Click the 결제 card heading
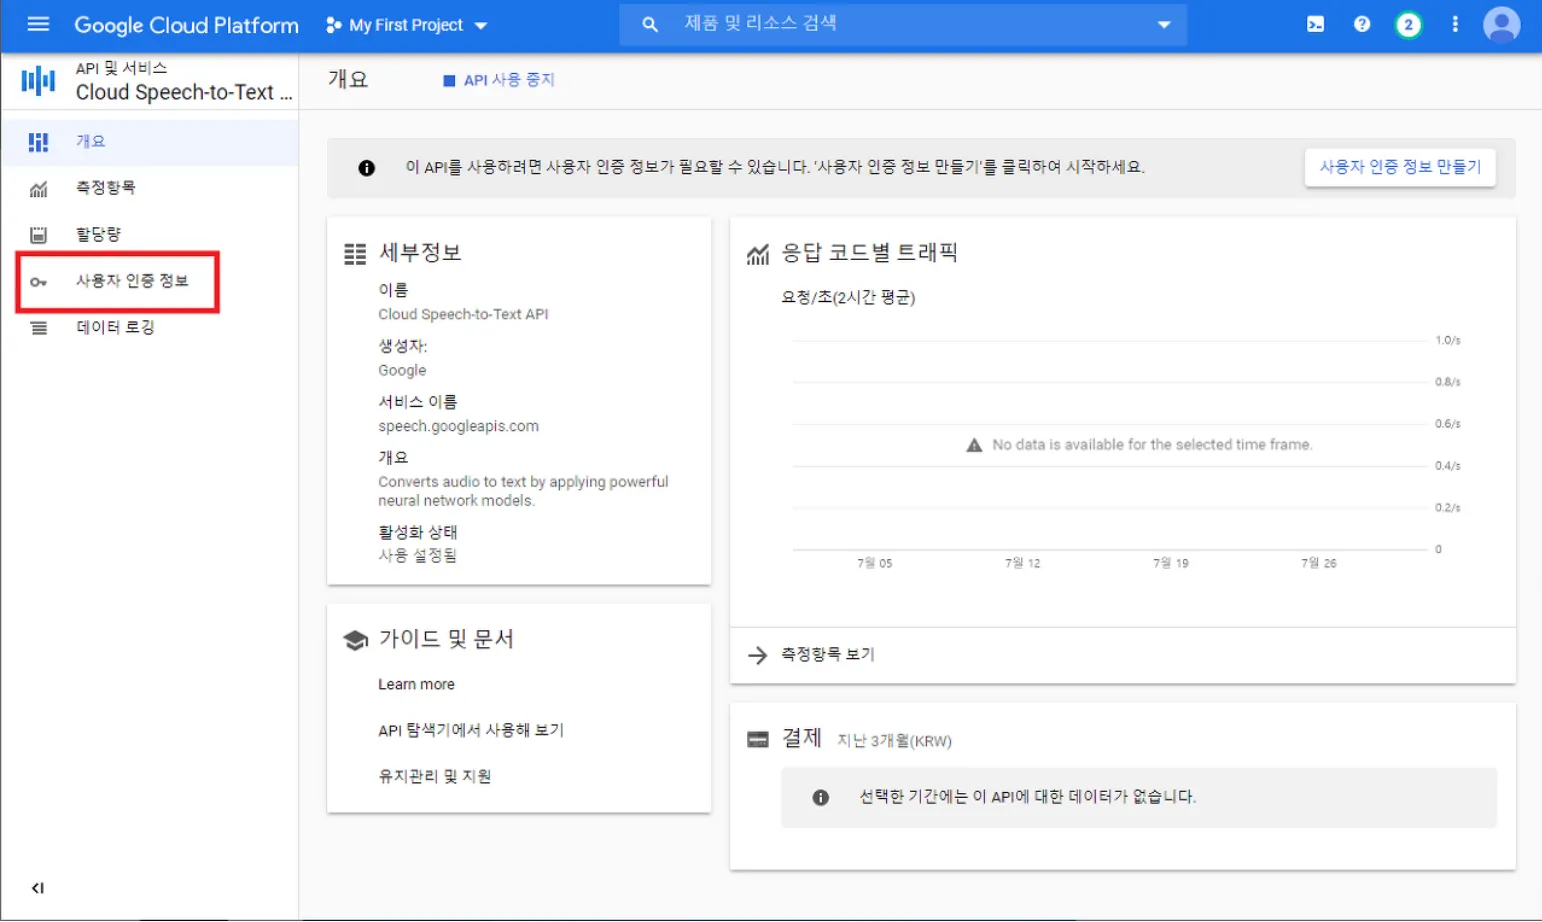The image size is (1542, 922). coord(801,738)
